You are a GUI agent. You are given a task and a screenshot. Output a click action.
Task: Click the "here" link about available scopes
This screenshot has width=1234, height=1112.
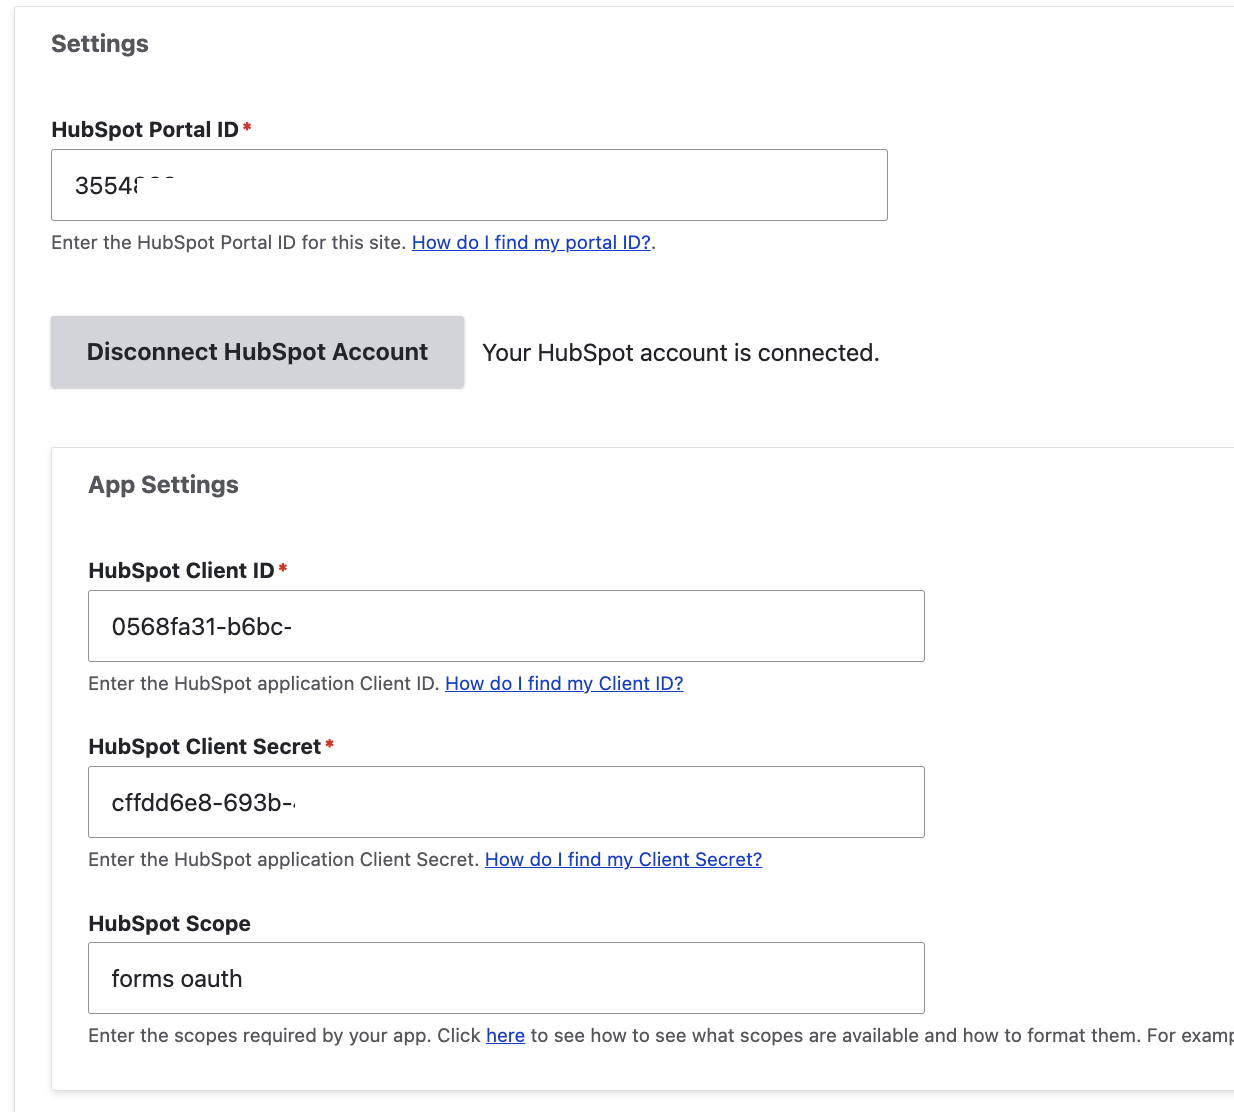[x=505, y=1035]
